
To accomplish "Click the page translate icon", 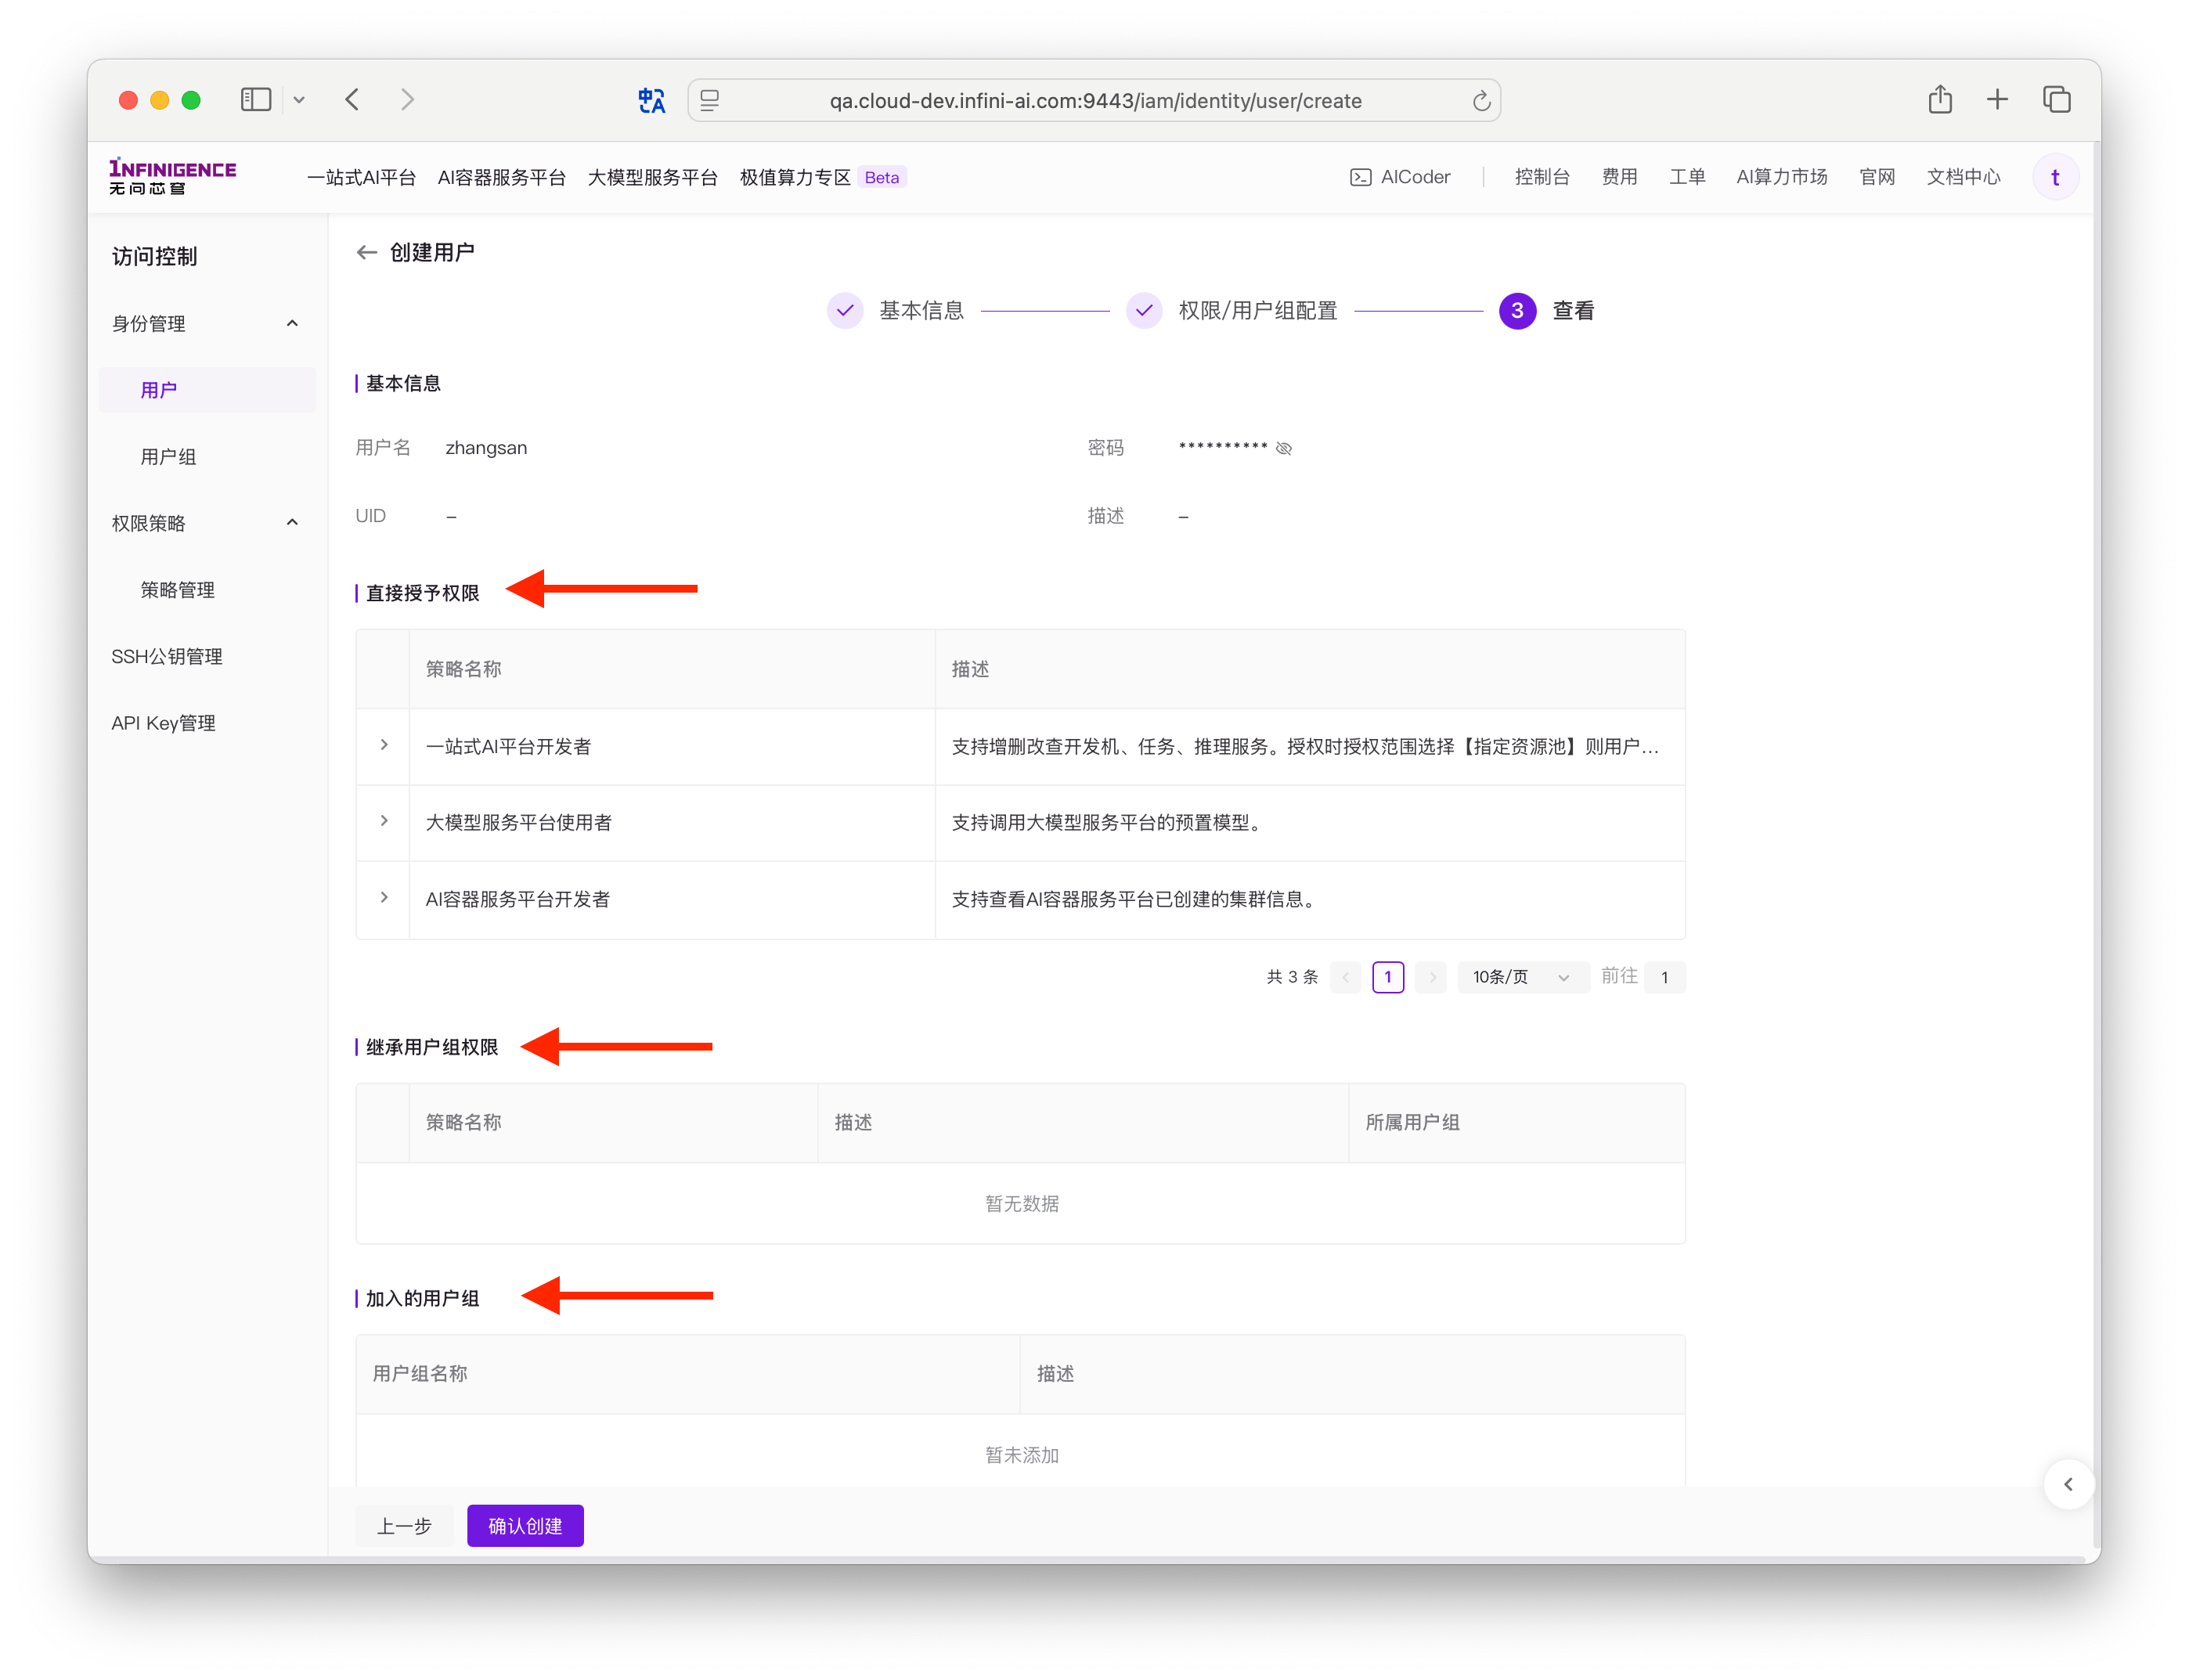I will point(651,100).
